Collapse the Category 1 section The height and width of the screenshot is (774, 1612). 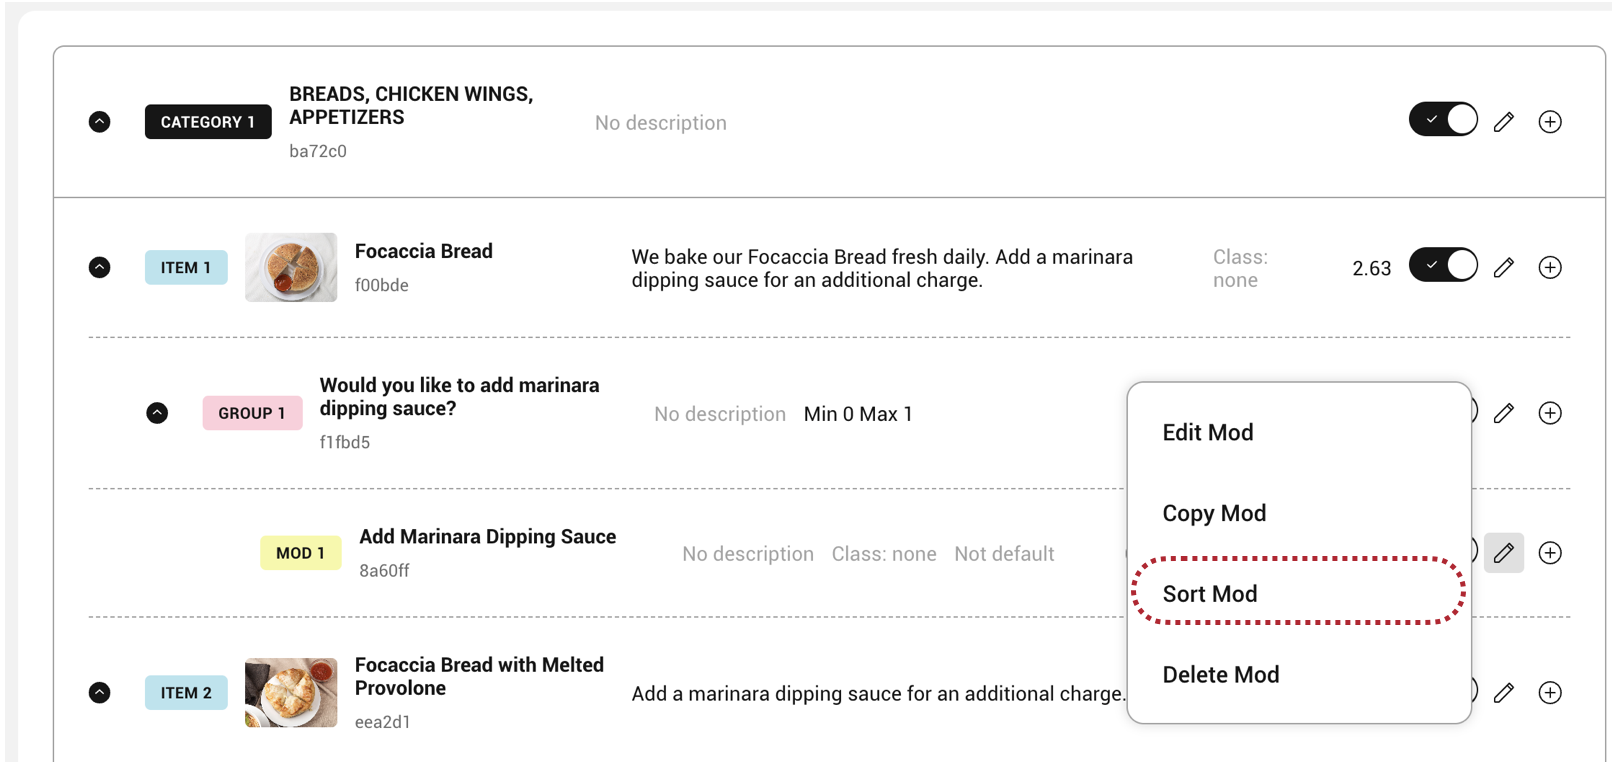100,122
